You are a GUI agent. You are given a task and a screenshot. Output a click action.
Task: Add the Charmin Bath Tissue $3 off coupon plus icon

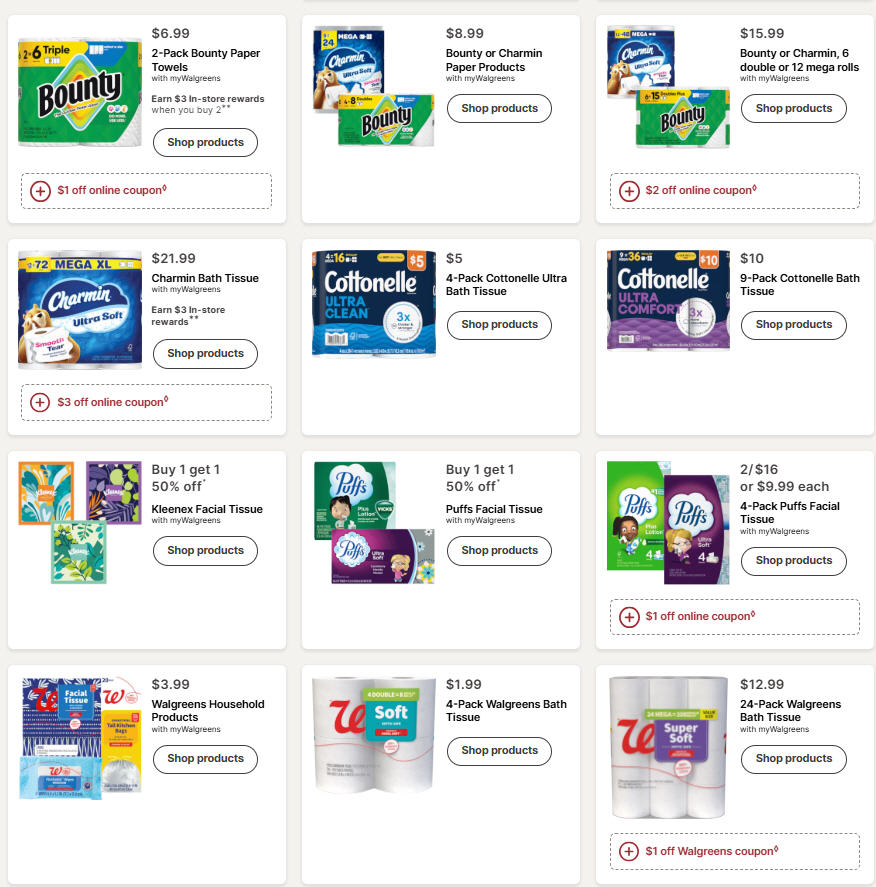[x=40, y=403]
